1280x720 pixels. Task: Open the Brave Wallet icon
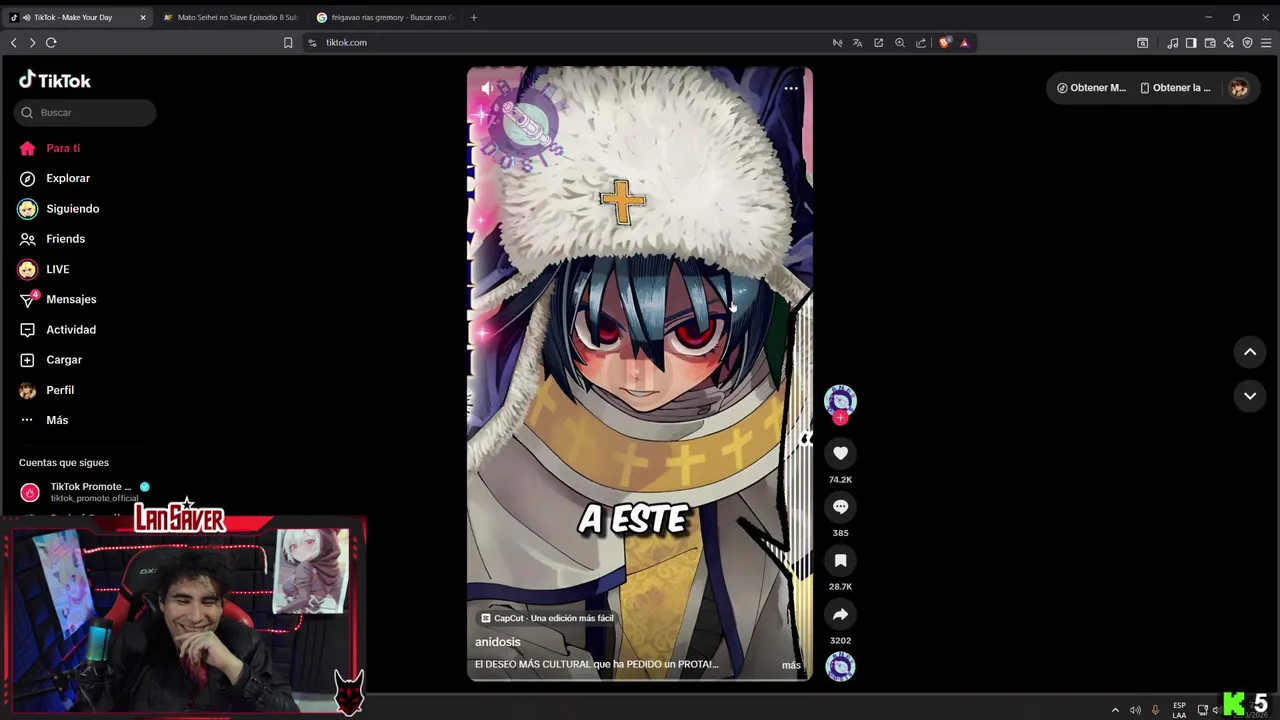[1210, 43]
